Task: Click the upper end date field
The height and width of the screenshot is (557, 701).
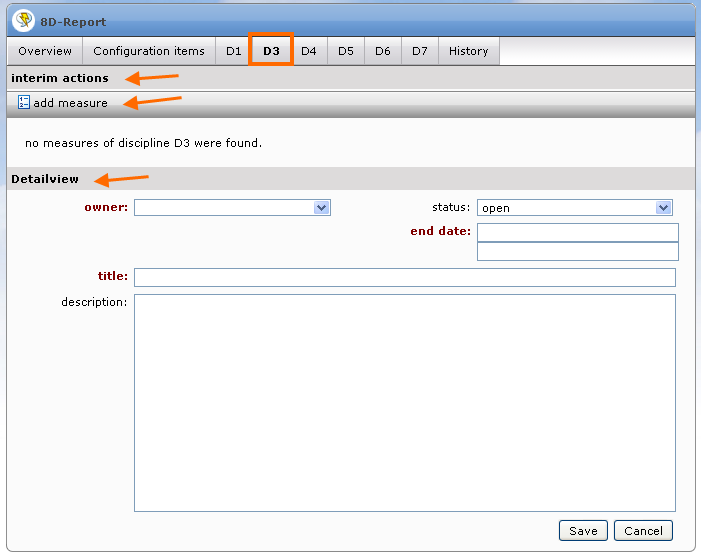Action: tap(577, 232)
